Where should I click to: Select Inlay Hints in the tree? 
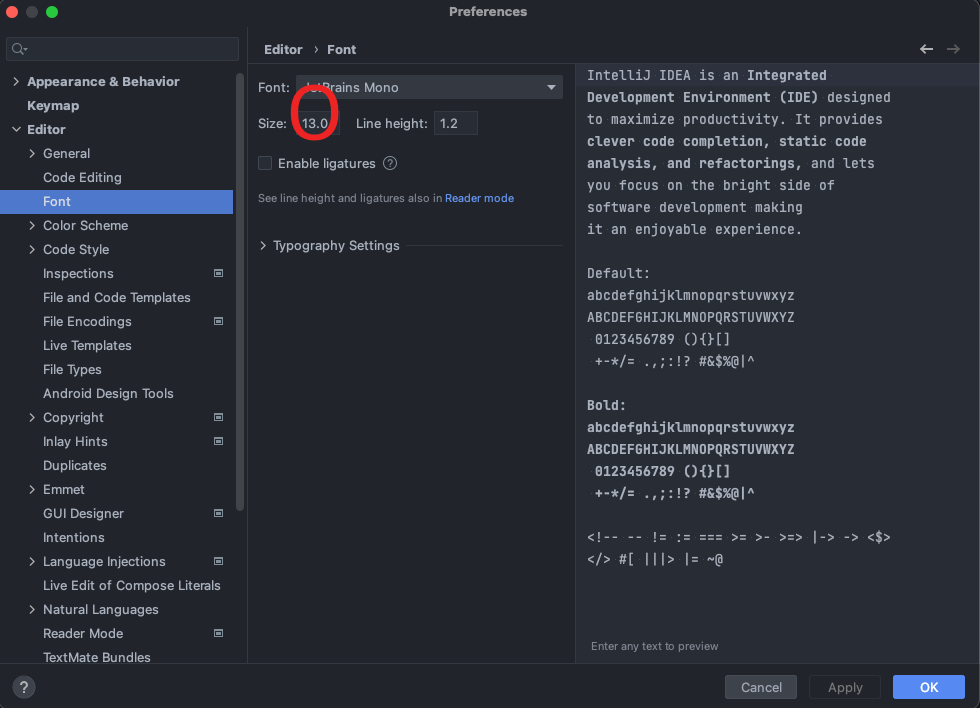pos(75,441)
